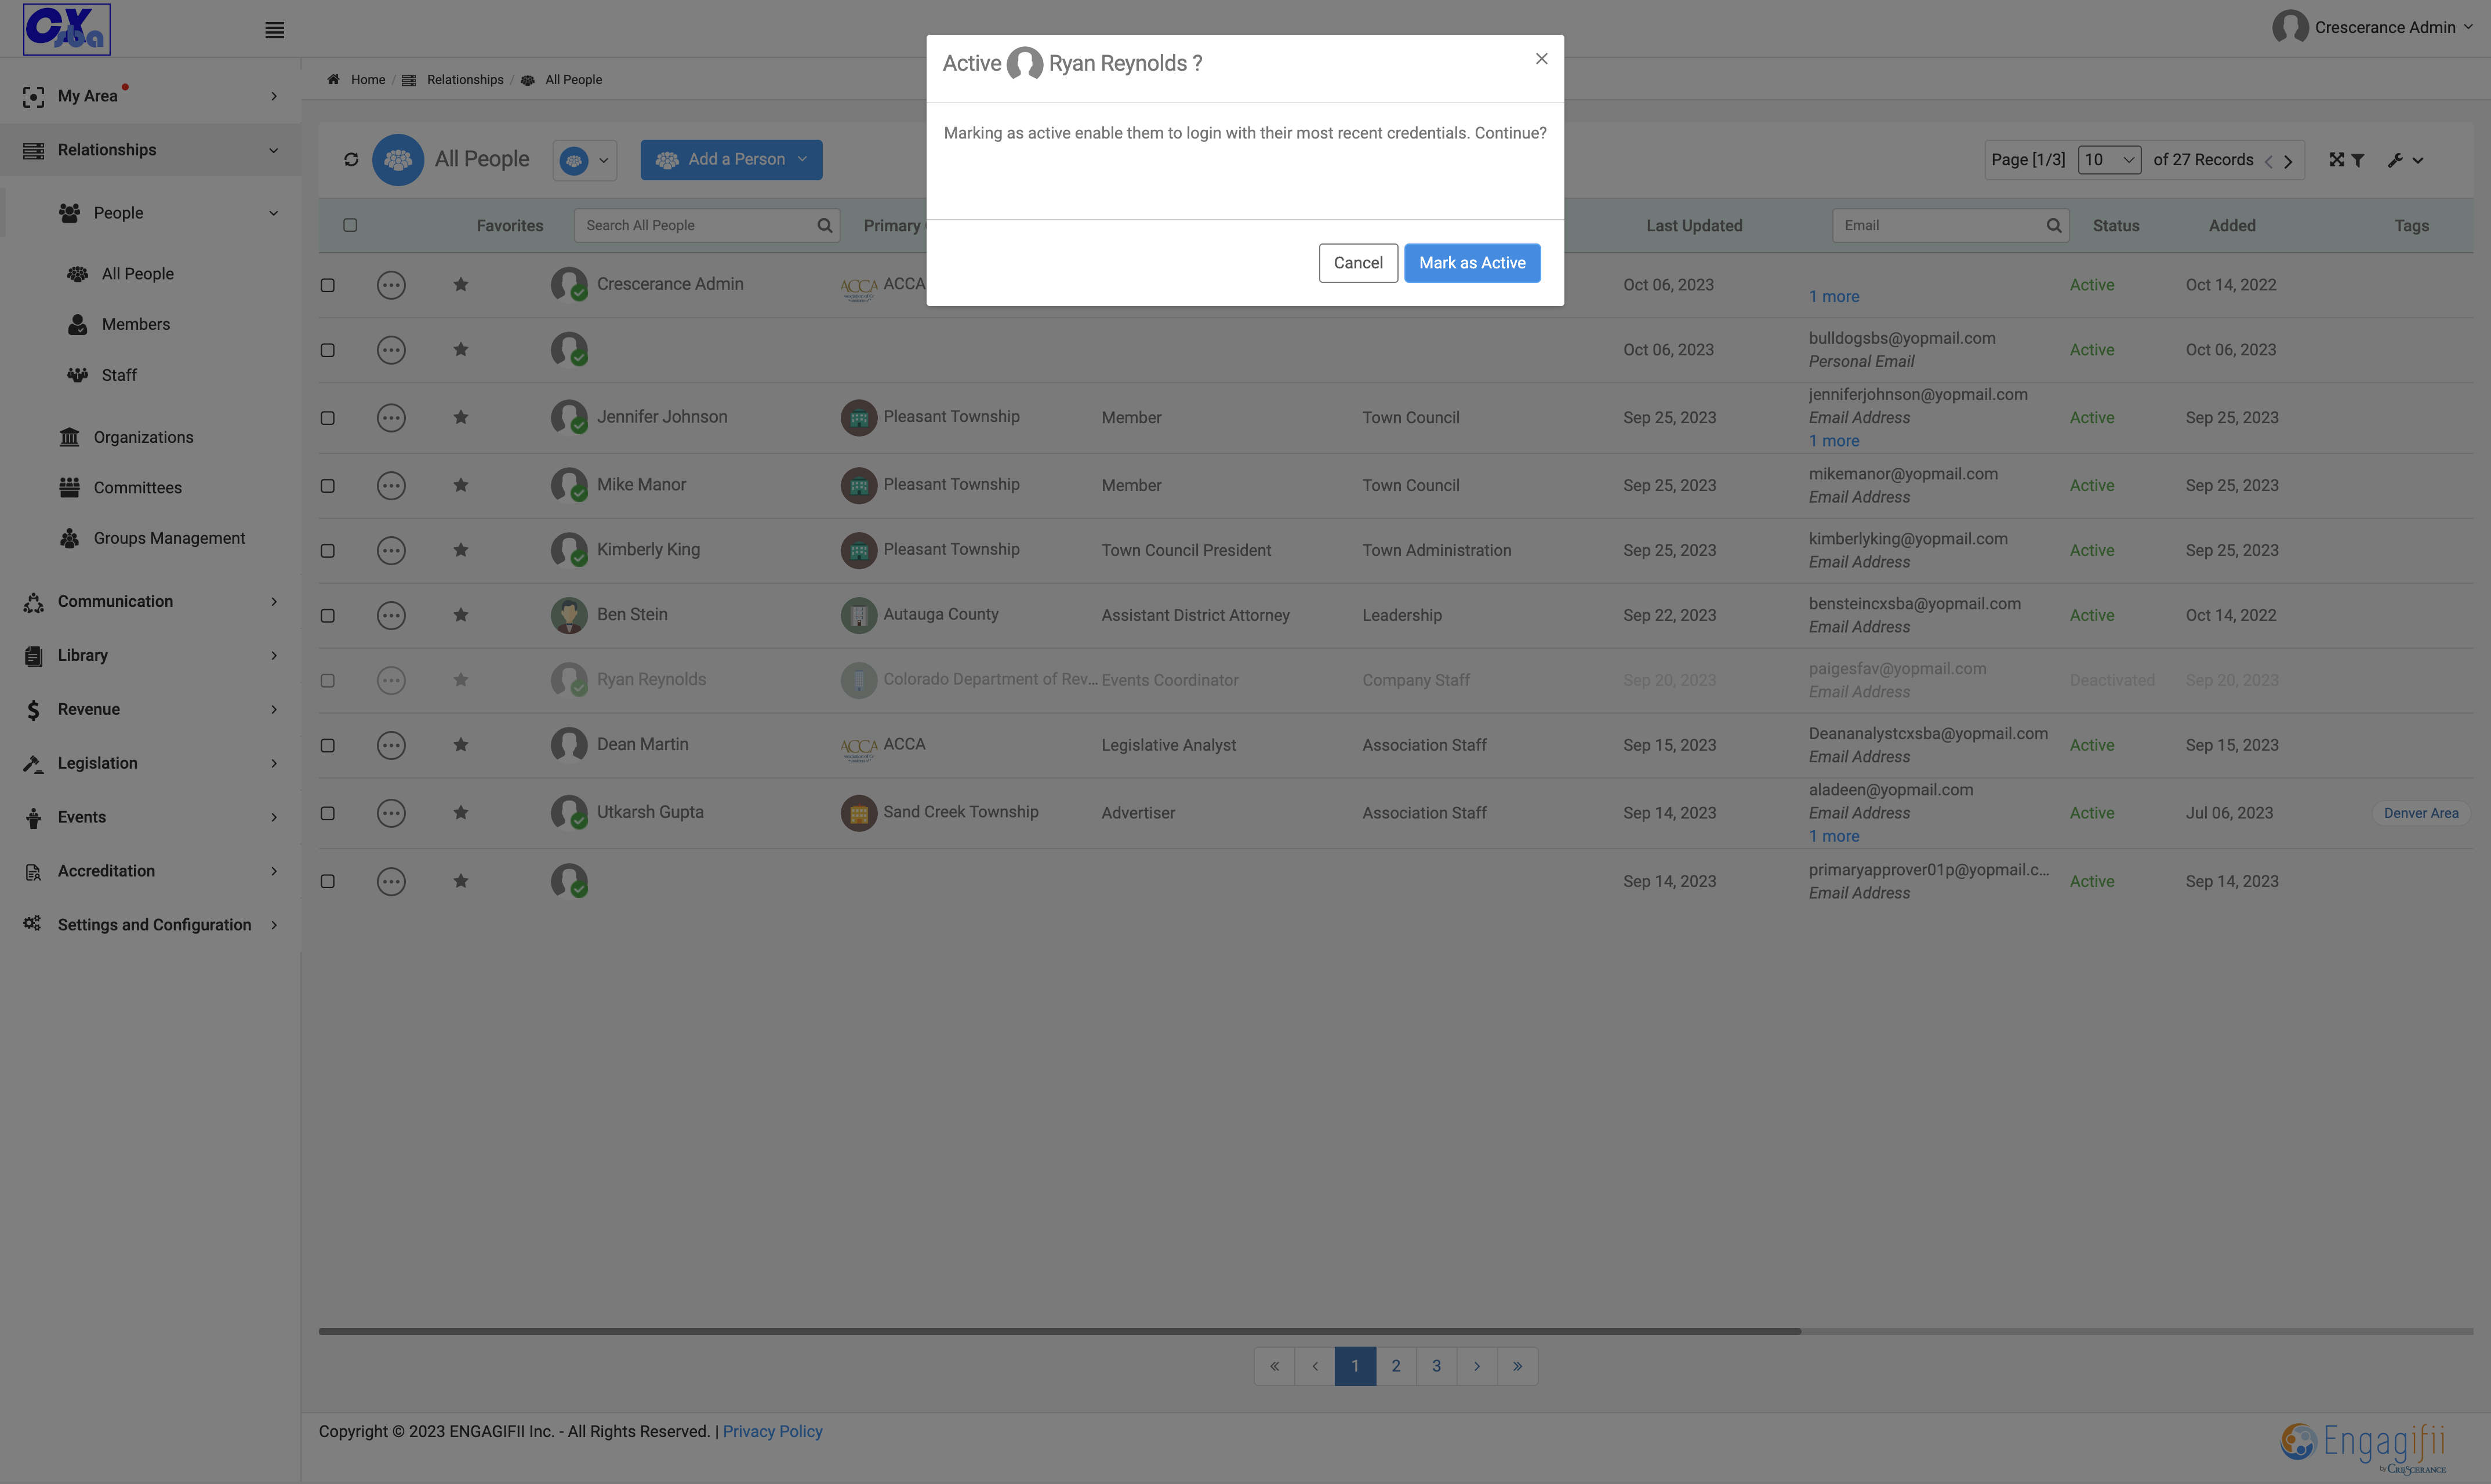
Task: Open the wrench tools dropdown
Action: point(2405,160)
